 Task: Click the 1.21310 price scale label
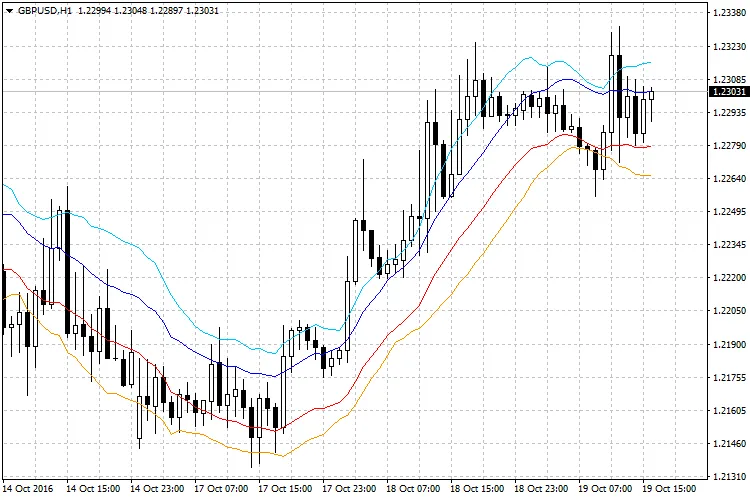point(727,476)
